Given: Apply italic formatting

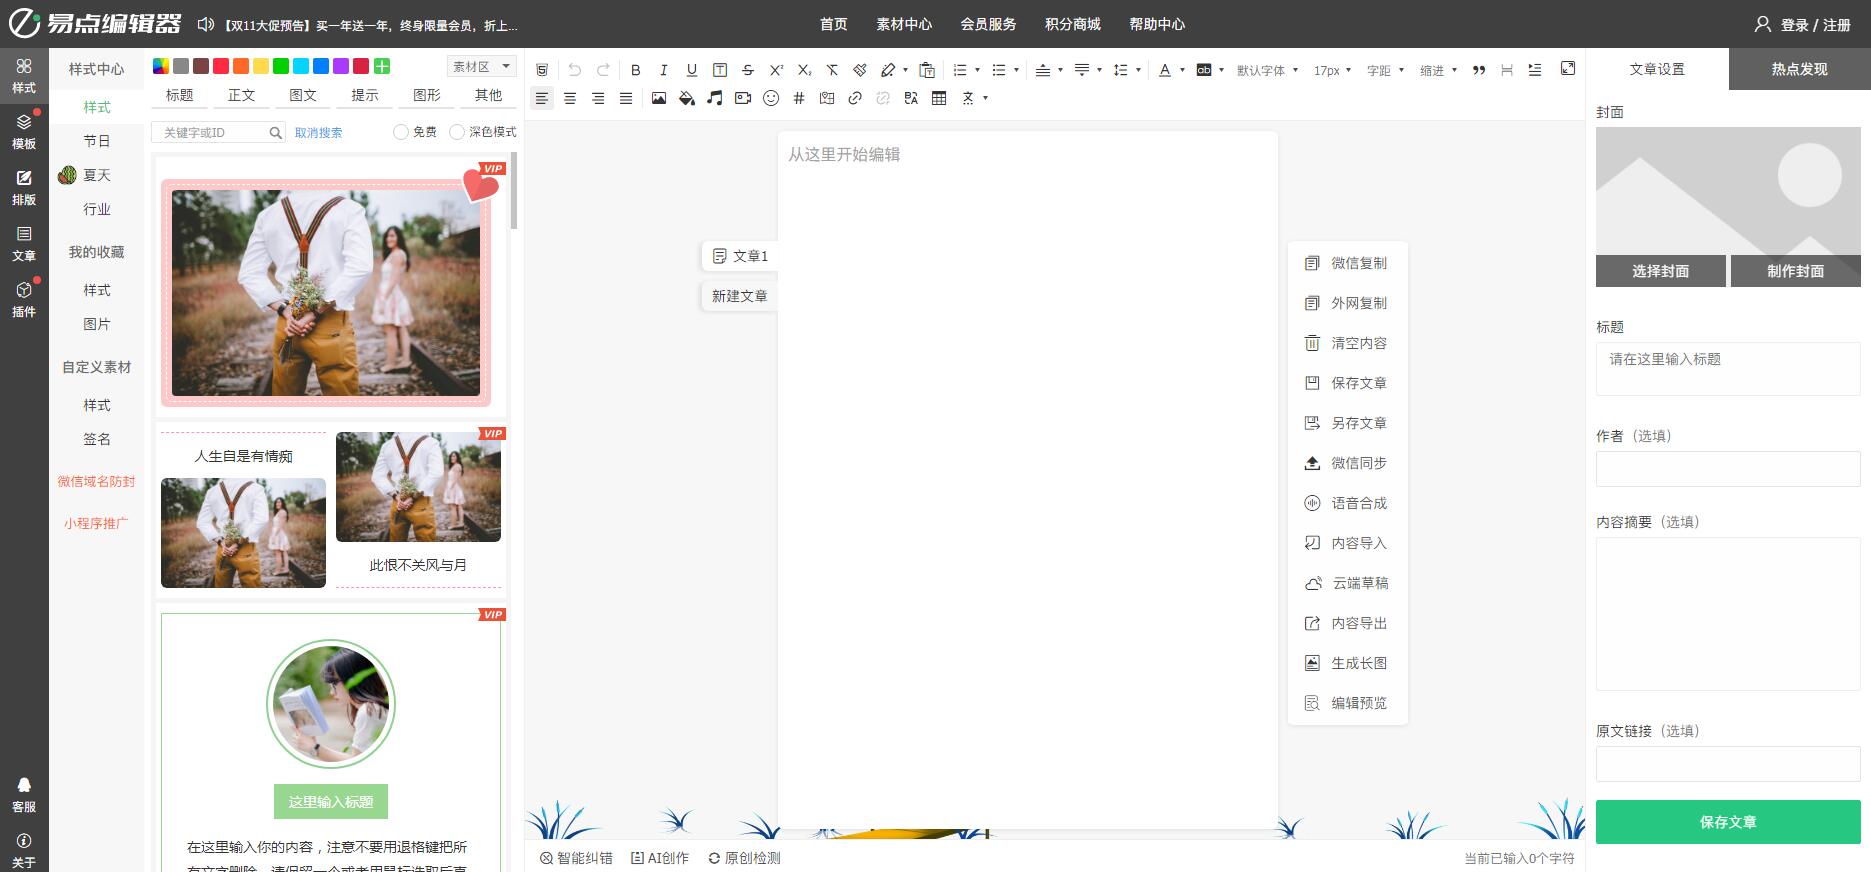Looking at the screenshot, I should (x=663, y=70).
